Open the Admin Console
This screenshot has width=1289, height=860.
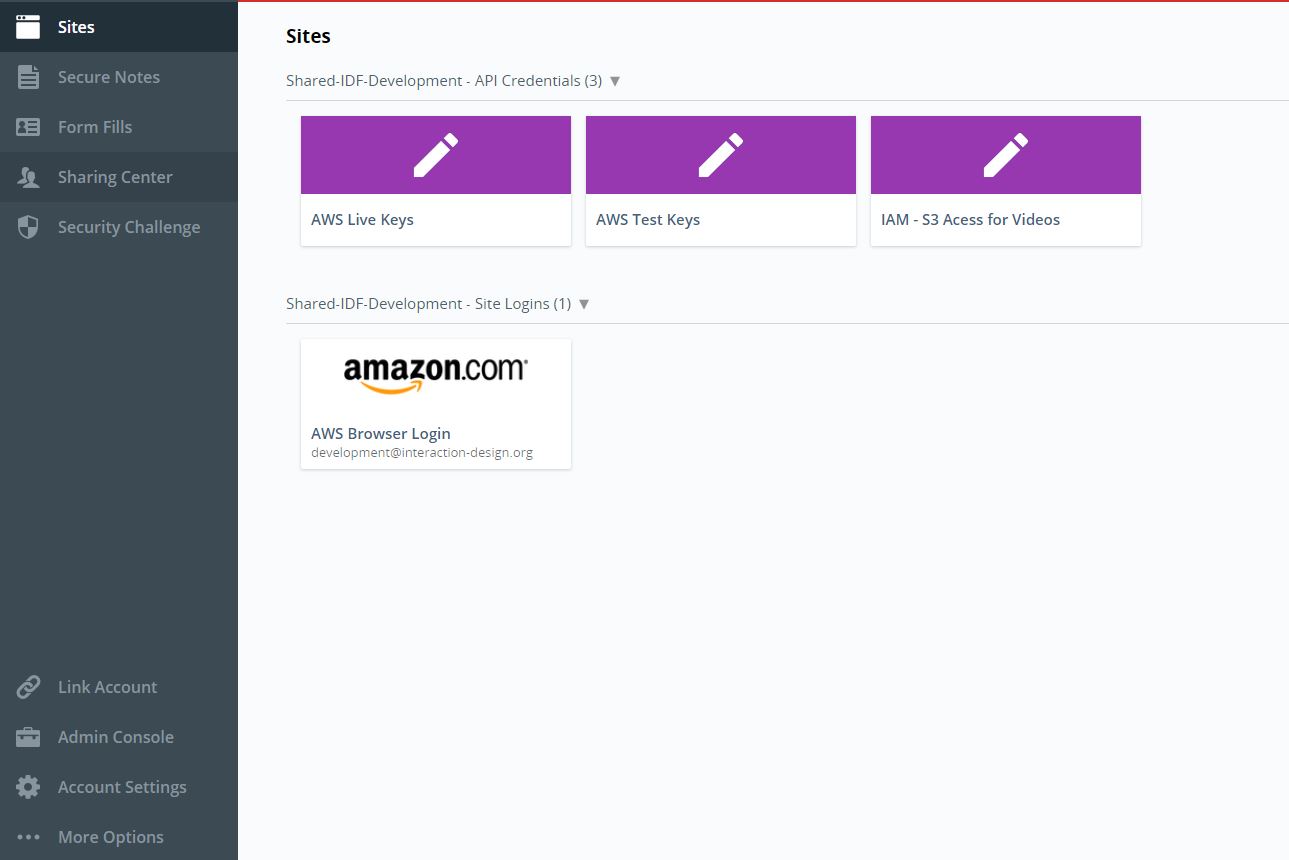pyautogui.click(x=119, y=737)
